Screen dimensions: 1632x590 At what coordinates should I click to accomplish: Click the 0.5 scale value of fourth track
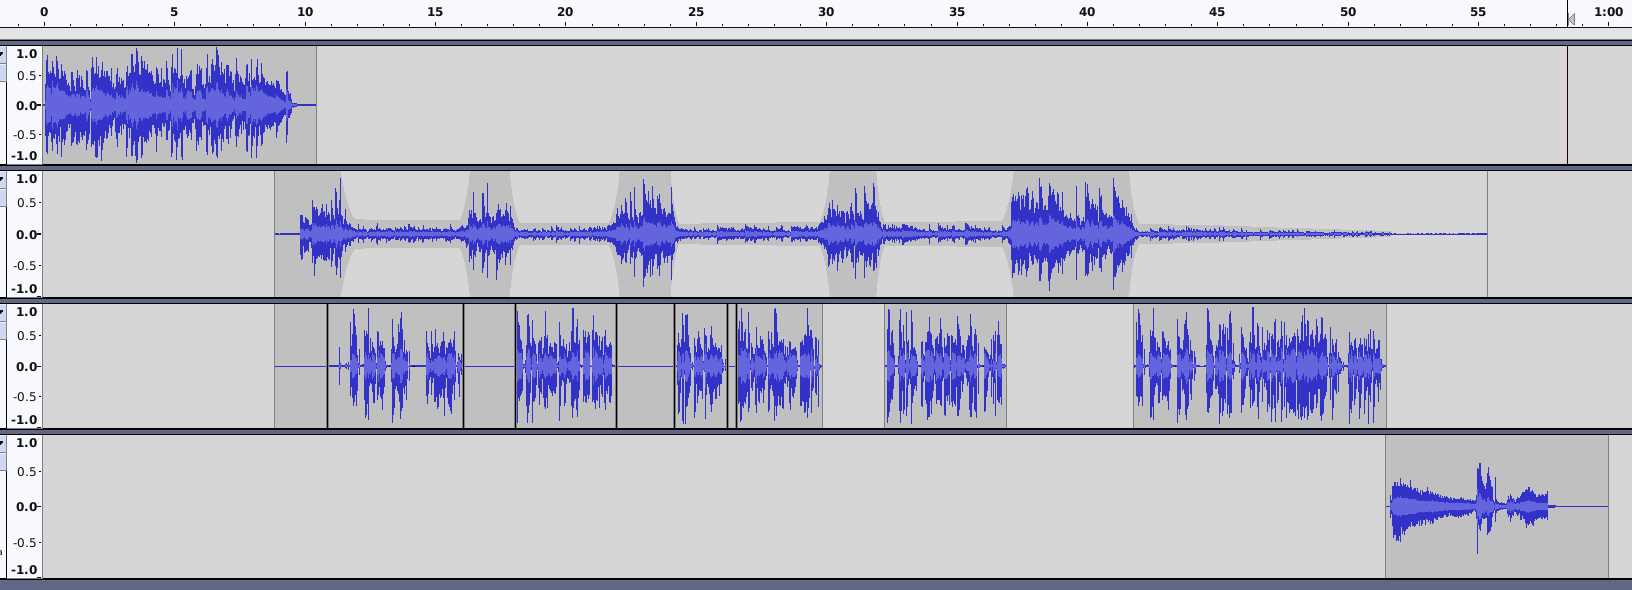[27, 472]
